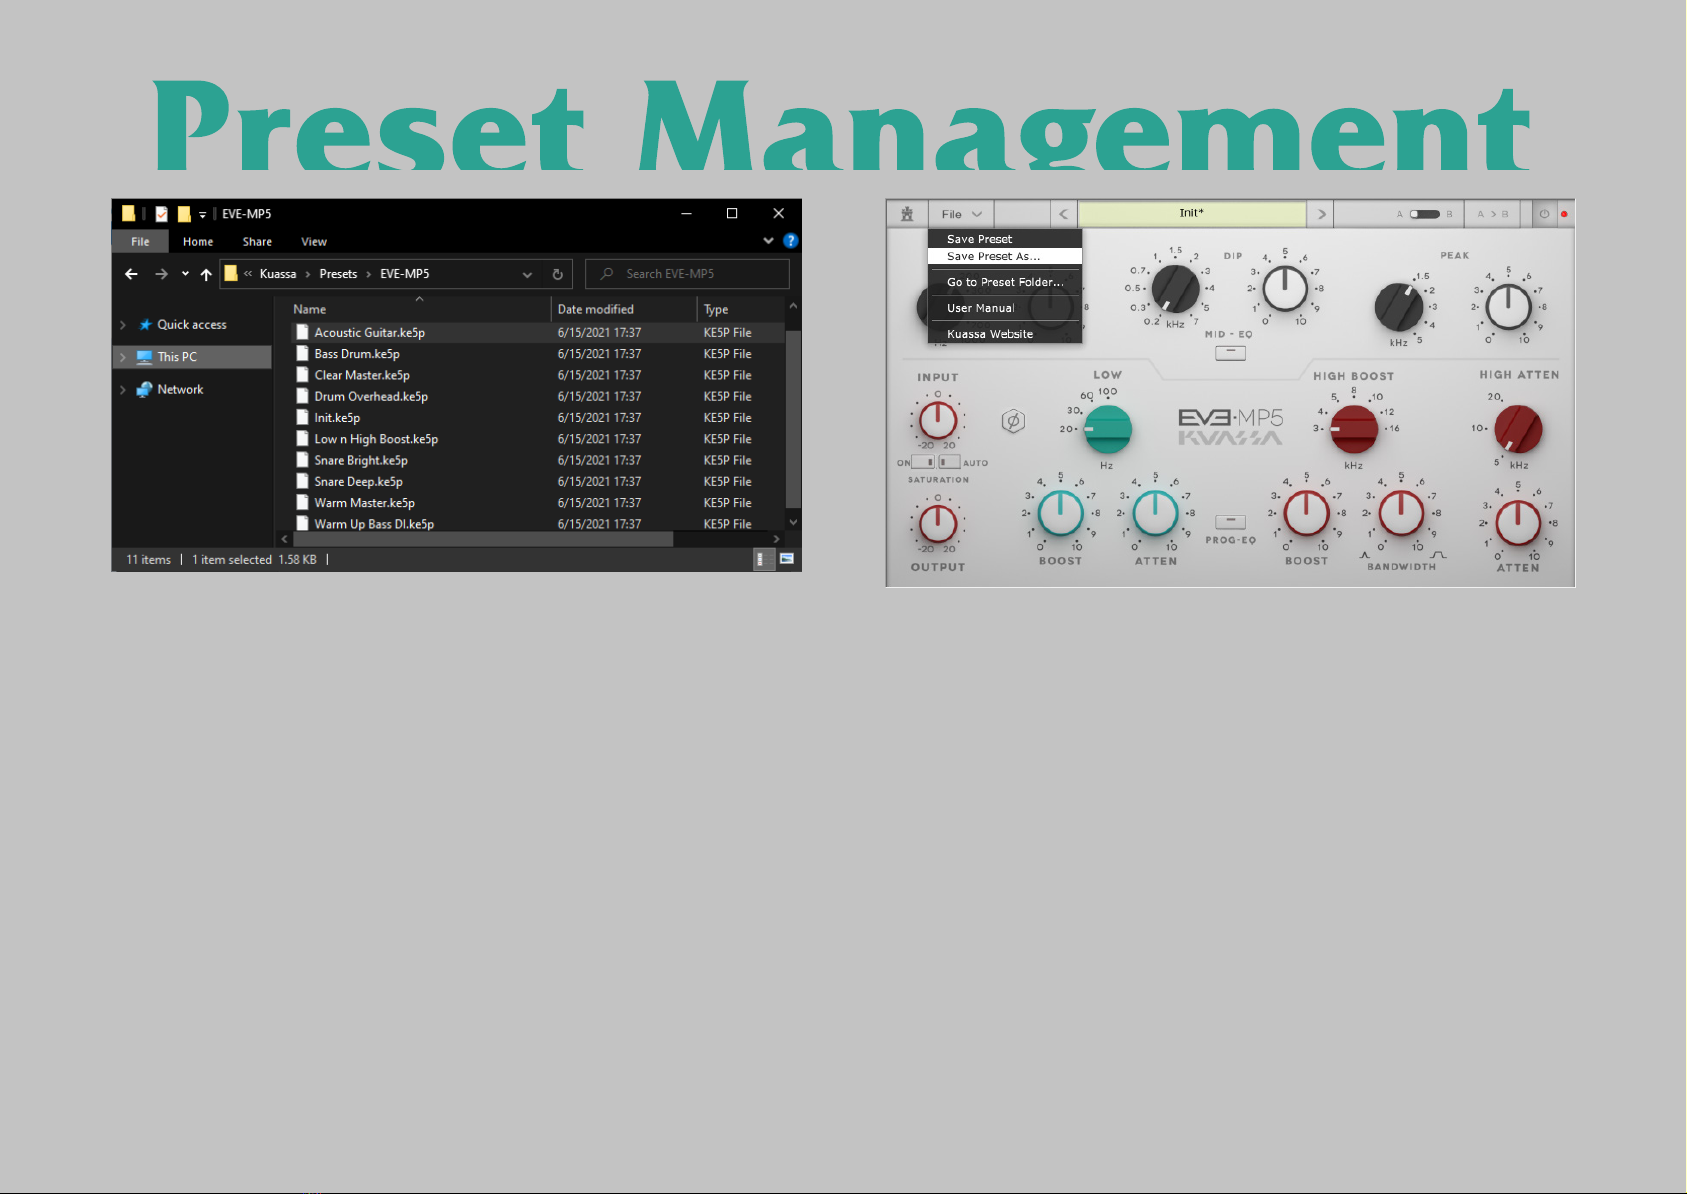
Task: Click the file list horizontal scrollbar
Action: pos(483,539)
